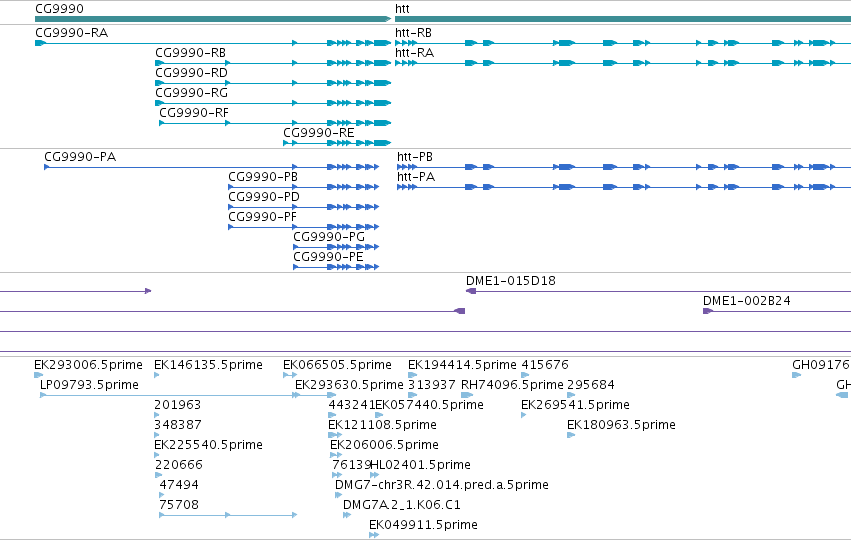Select the RH74096.5prime label
The width and height of the screenshot is (851, 540).
[x=512, y=385]
